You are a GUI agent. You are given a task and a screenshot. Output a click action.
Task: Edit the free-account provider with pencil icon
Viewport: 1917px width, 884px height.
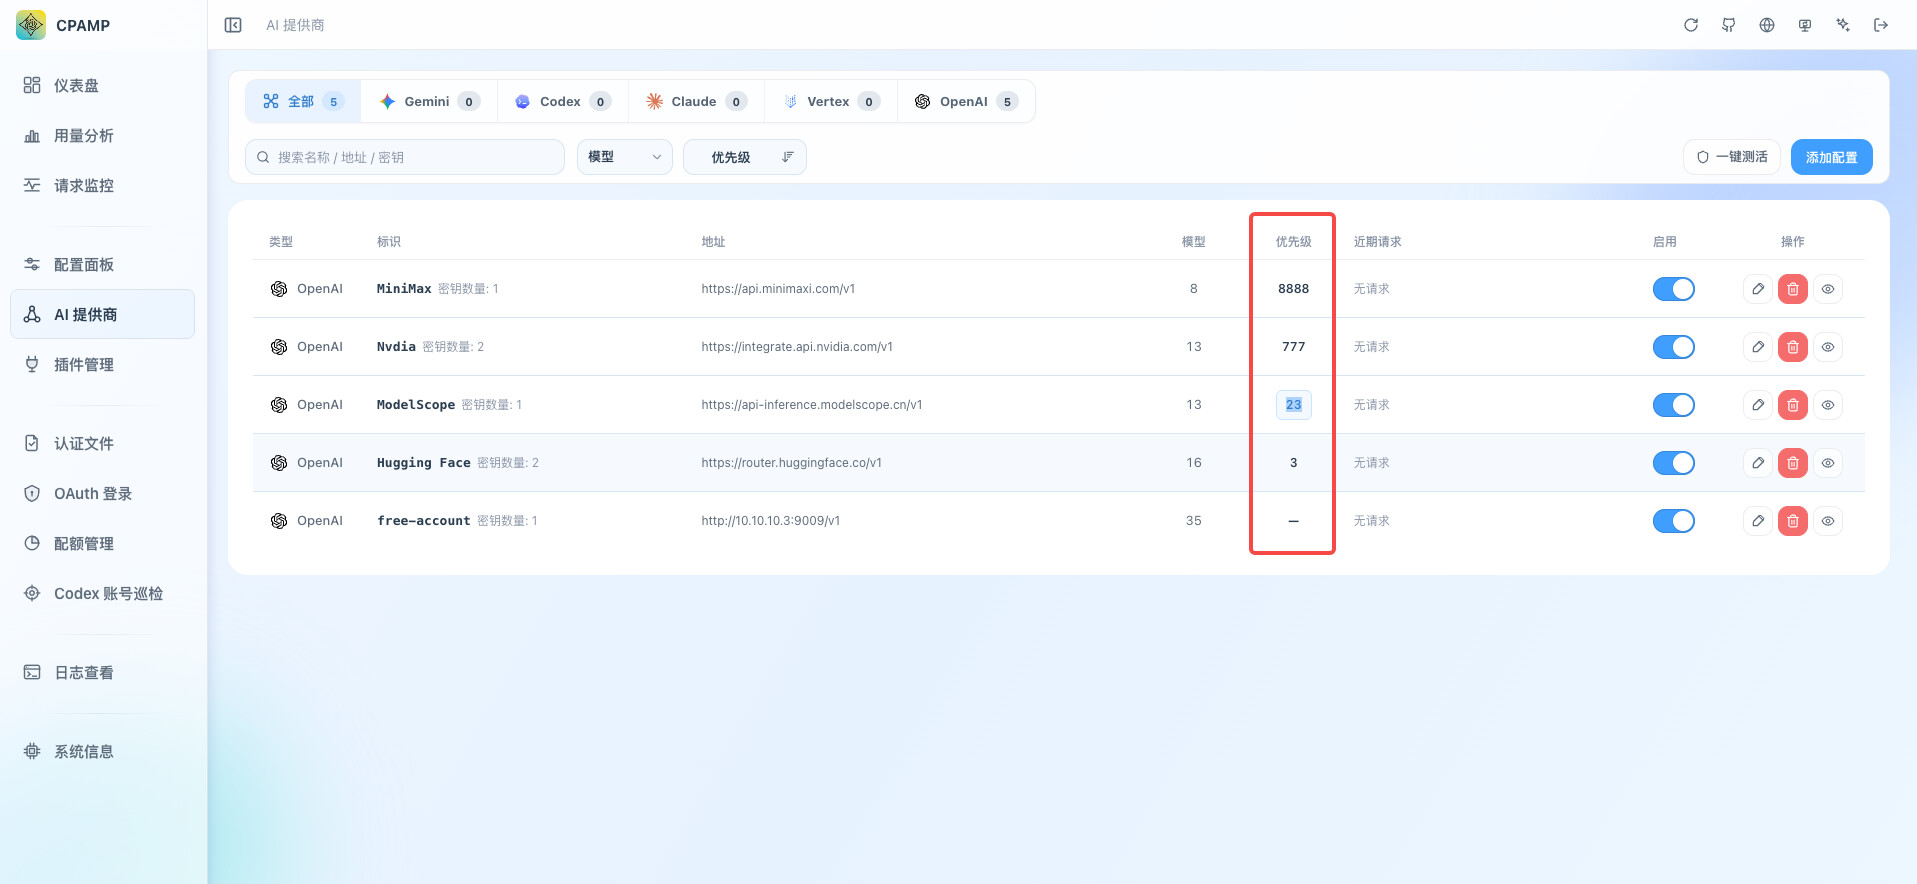click(x=1758, y=521)
